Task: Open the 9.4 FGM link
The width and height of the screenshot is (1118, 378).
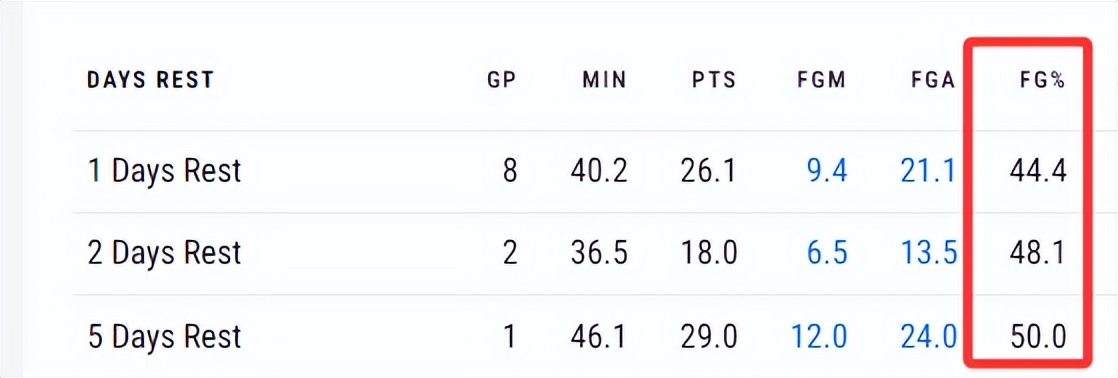Action: [x=827, y=172]
